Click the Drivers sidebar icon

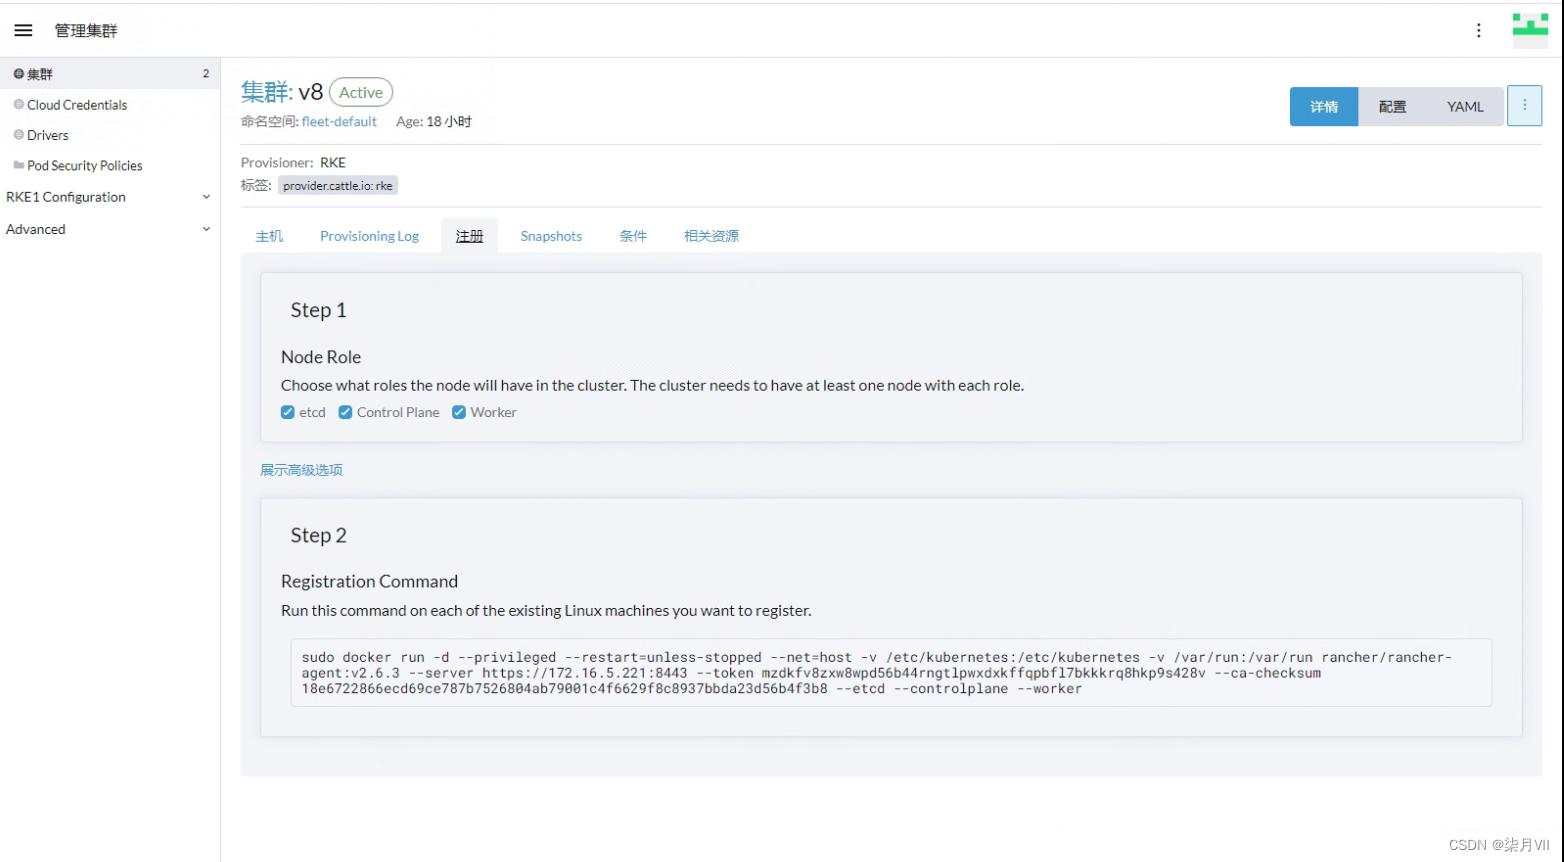[x=18, y=134]
